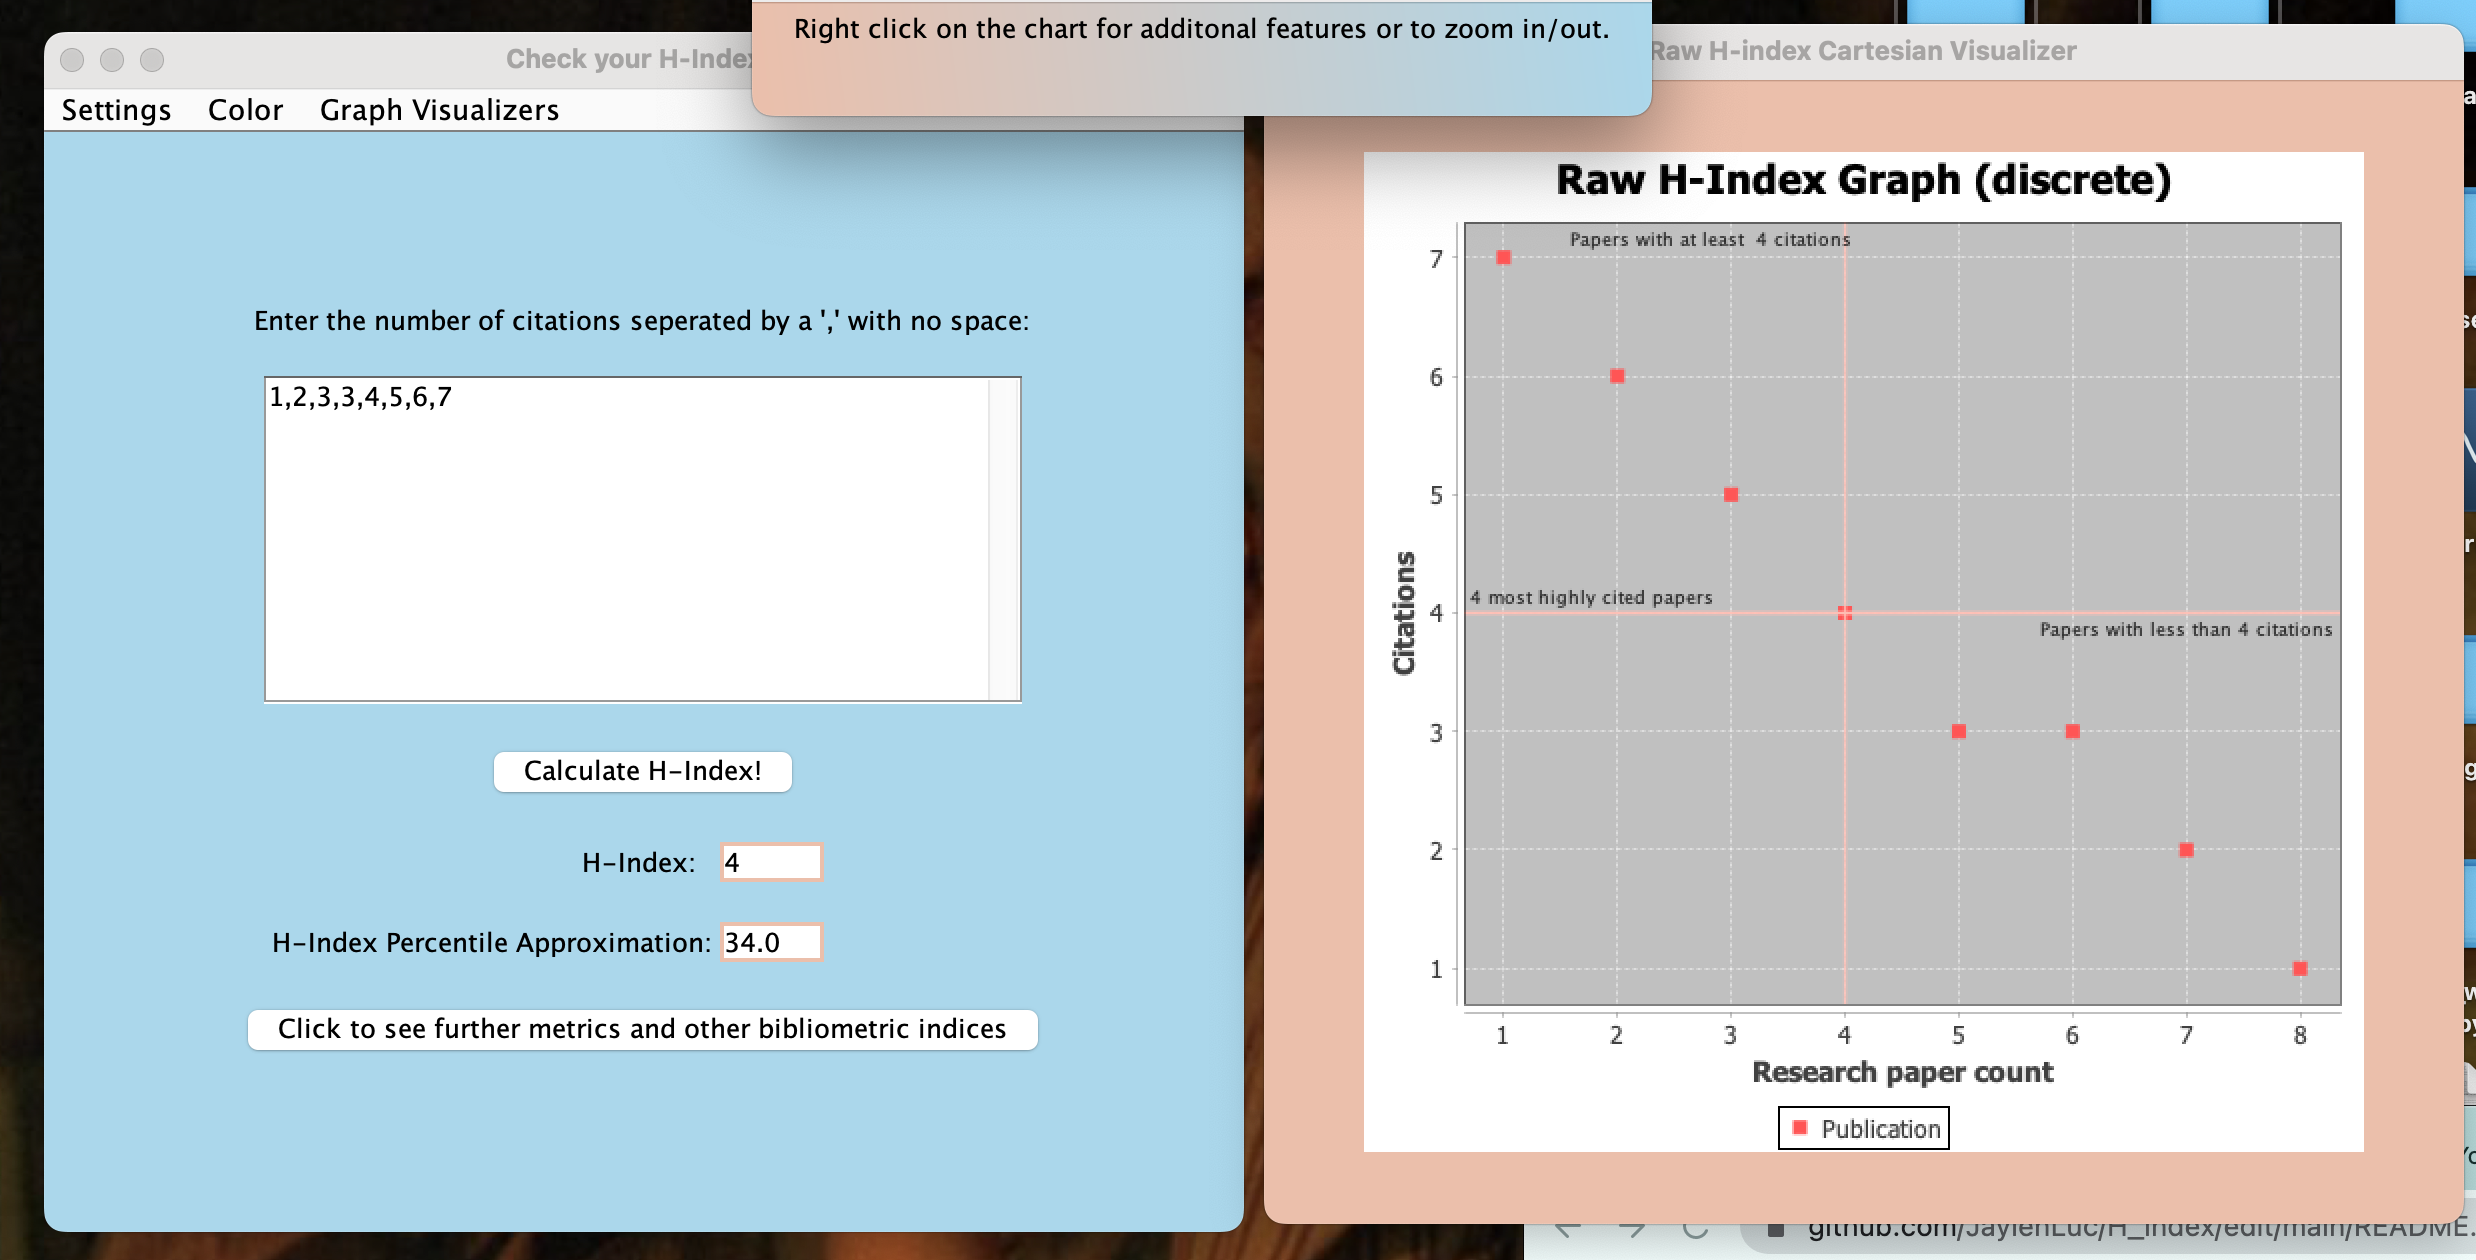Viewport: 2476px width, 1260px height.
Task: Click to see further metrics button
Action: [642, 1029]
